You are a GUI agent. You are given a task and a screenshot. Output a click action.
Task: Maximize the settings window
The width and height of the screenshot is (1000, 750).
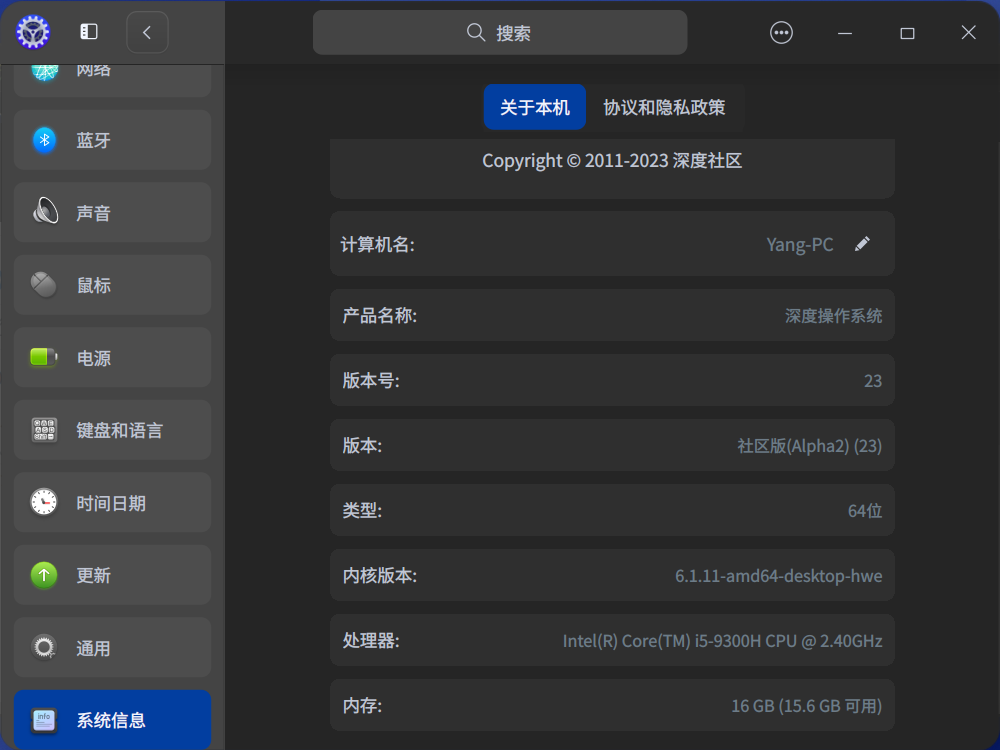tap(907, 33)
